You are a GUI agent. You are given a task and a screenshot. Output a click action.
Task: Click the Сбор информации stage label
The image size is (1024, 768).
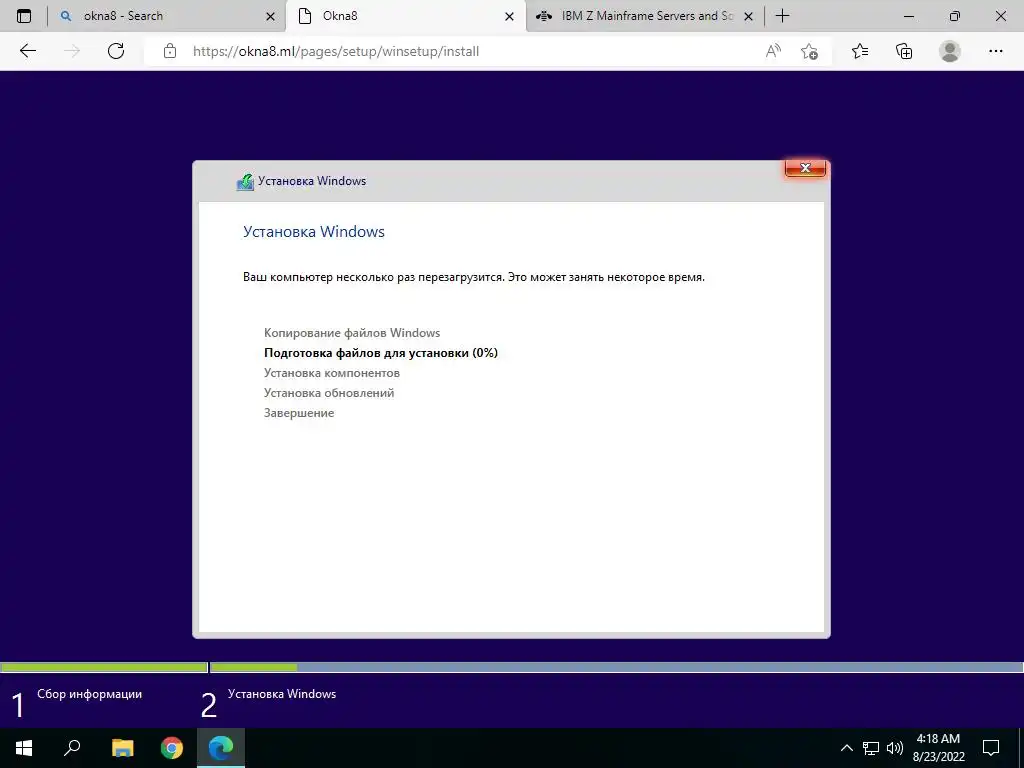click(x=89, y=694)
